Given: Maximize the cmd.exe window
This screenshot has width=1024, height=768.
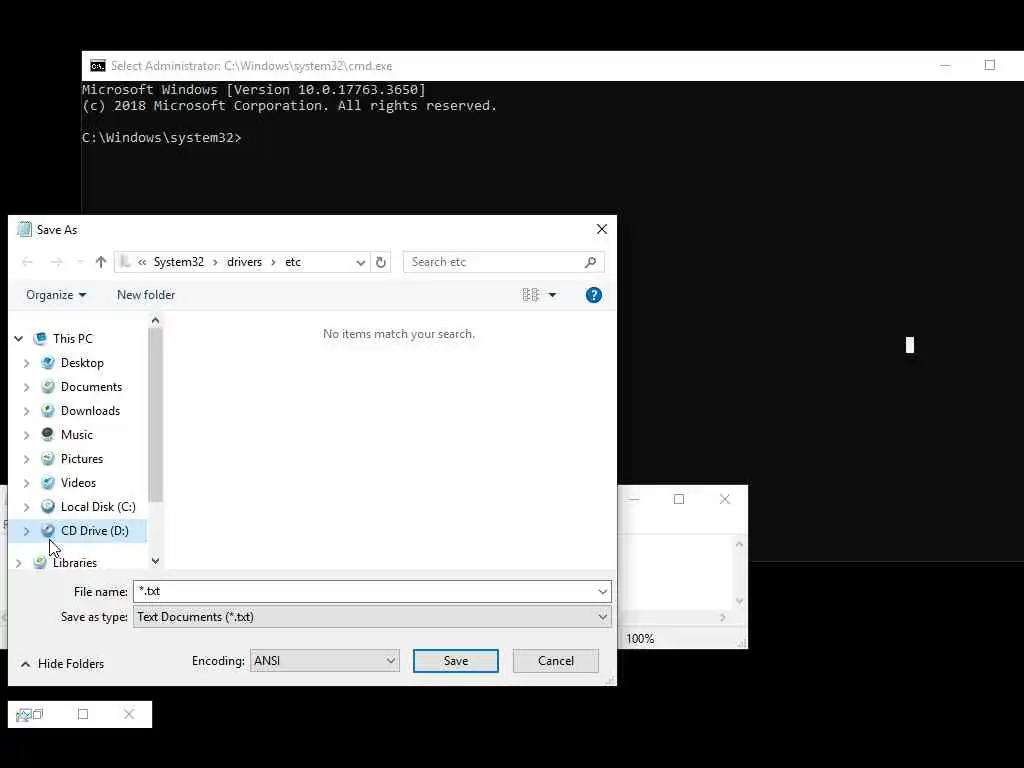Looking at the screenshot, I should click(x=990, y=65).
